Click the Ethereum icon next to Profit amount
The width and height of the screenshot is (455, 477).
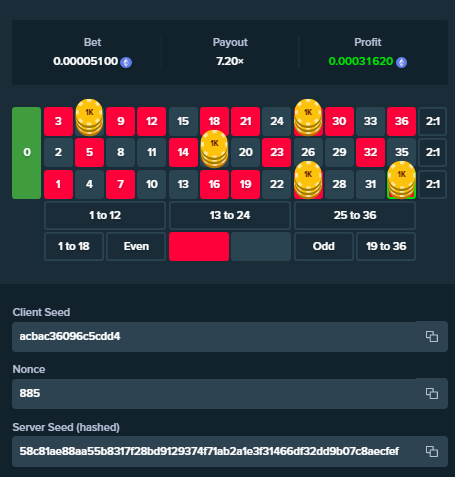(x=401, y=62)
